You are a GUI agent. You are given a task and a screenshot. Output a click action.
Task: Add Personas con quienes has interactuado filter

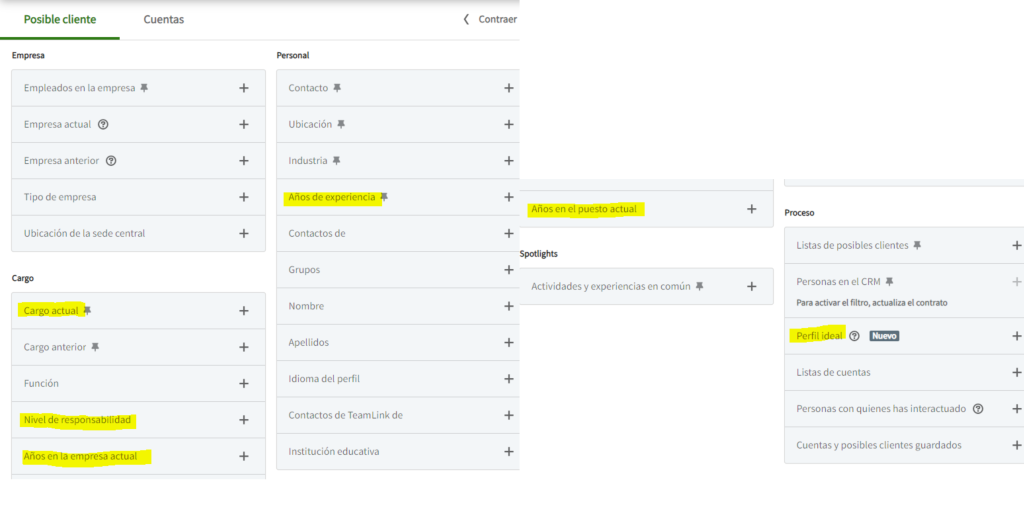coord(1016,409)
